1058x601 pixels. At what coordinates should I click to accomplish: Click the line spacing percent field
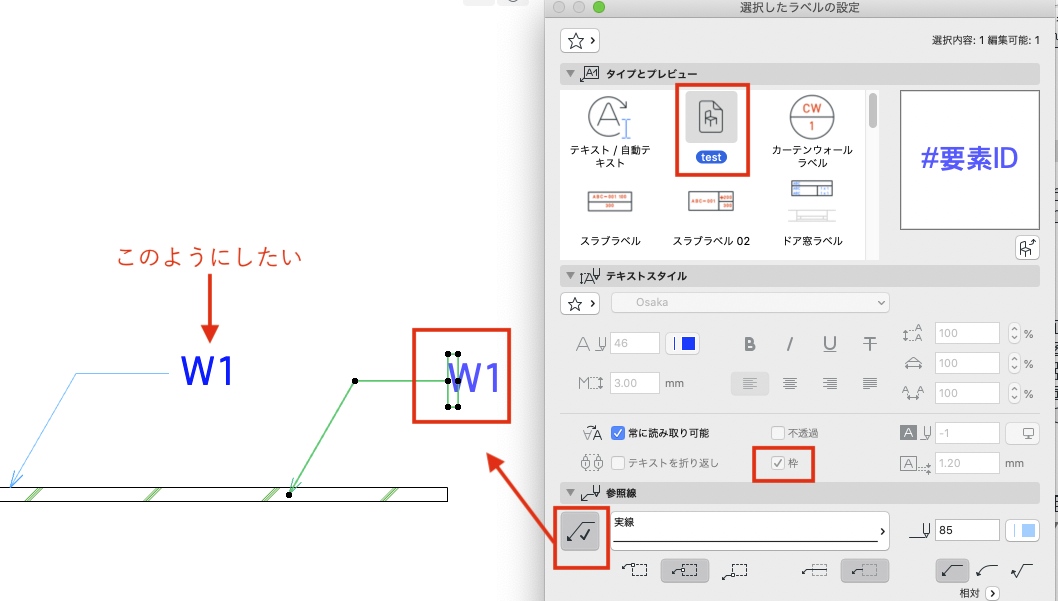coord(967,333)
